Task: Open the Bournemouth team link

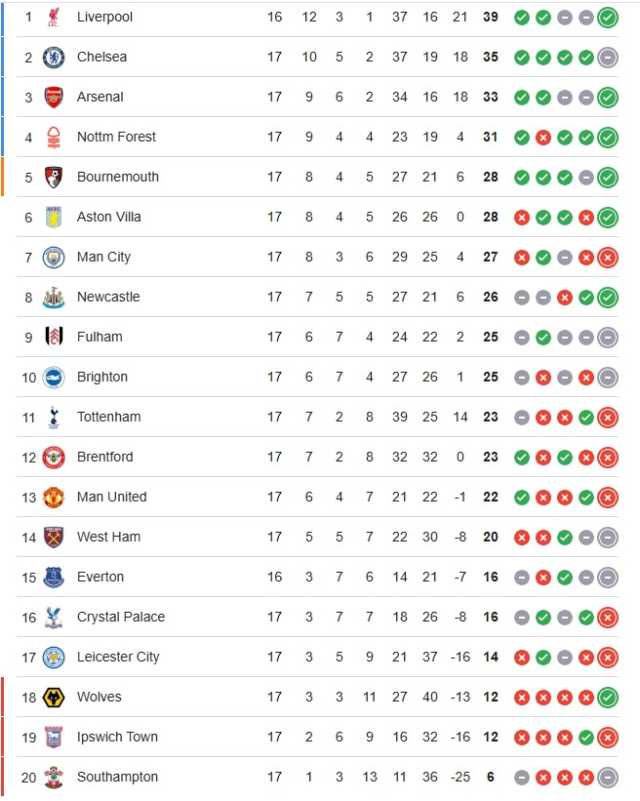Action: [118, 177]
